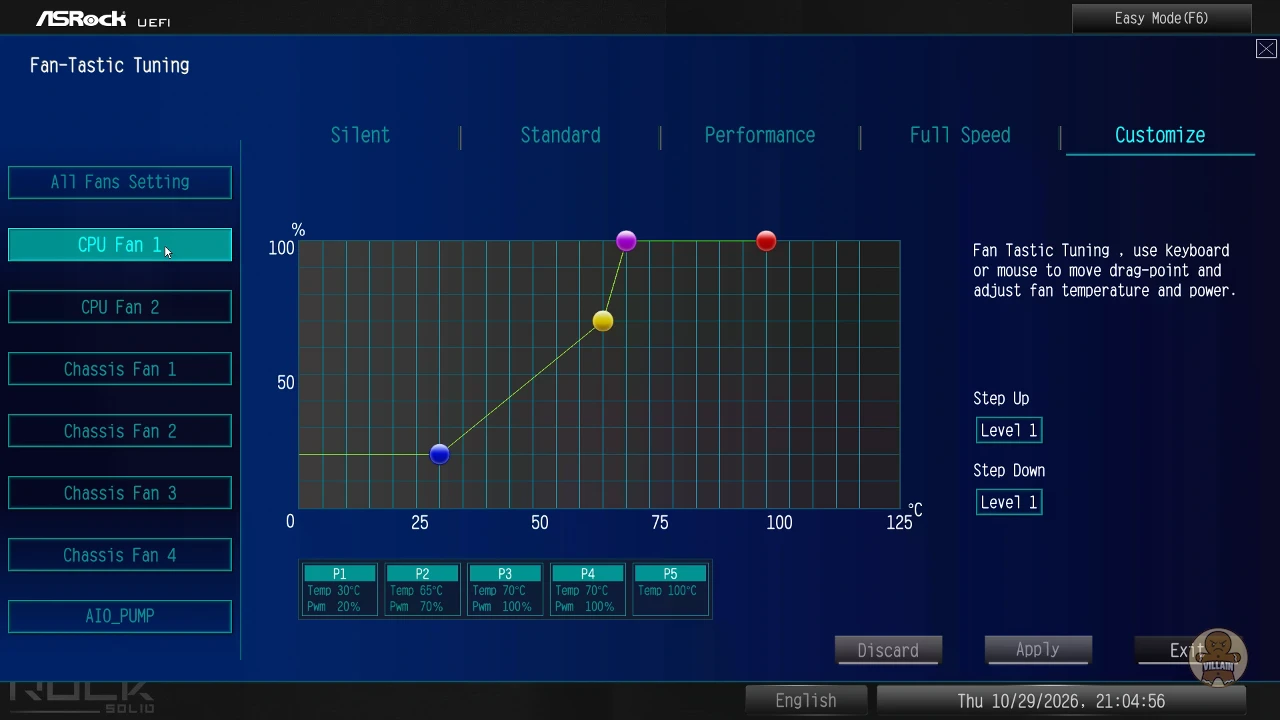
Task: Click the yellow drag-point on the fan curve
Action: [602, 321]
